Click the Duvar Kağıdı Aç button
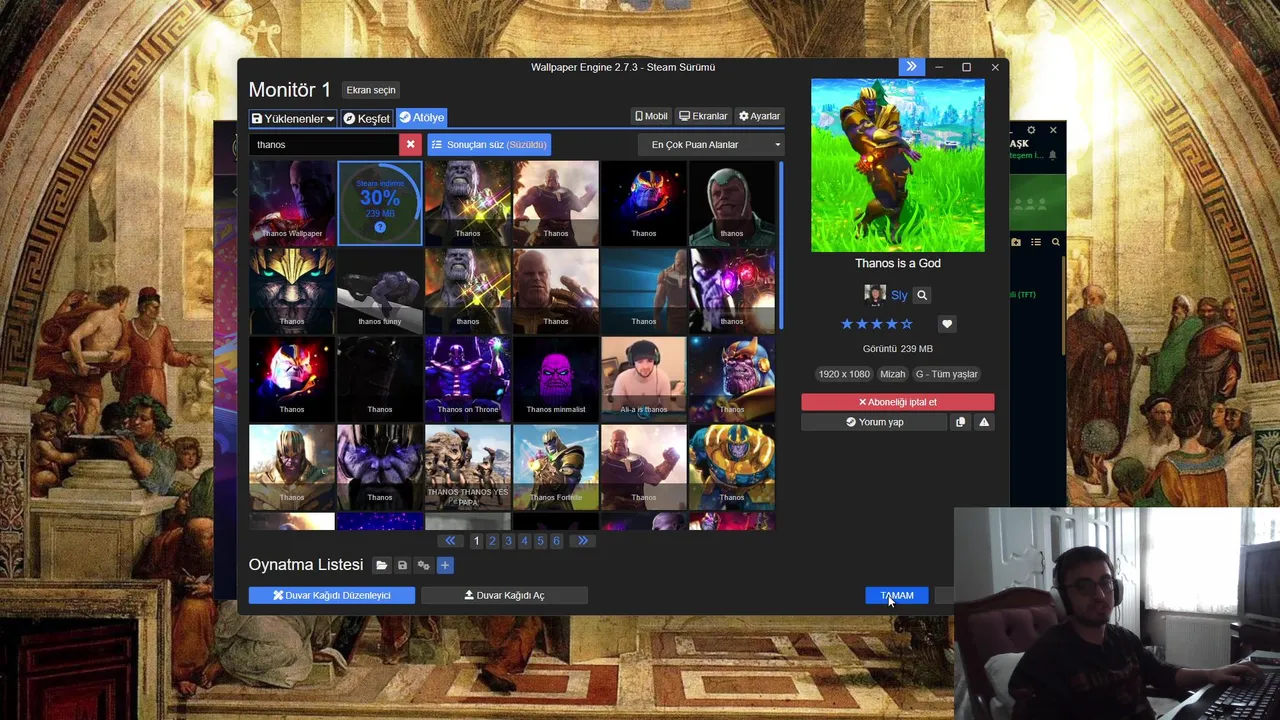The height and width of the screenshot is (720, 1280). click(504, 595)
